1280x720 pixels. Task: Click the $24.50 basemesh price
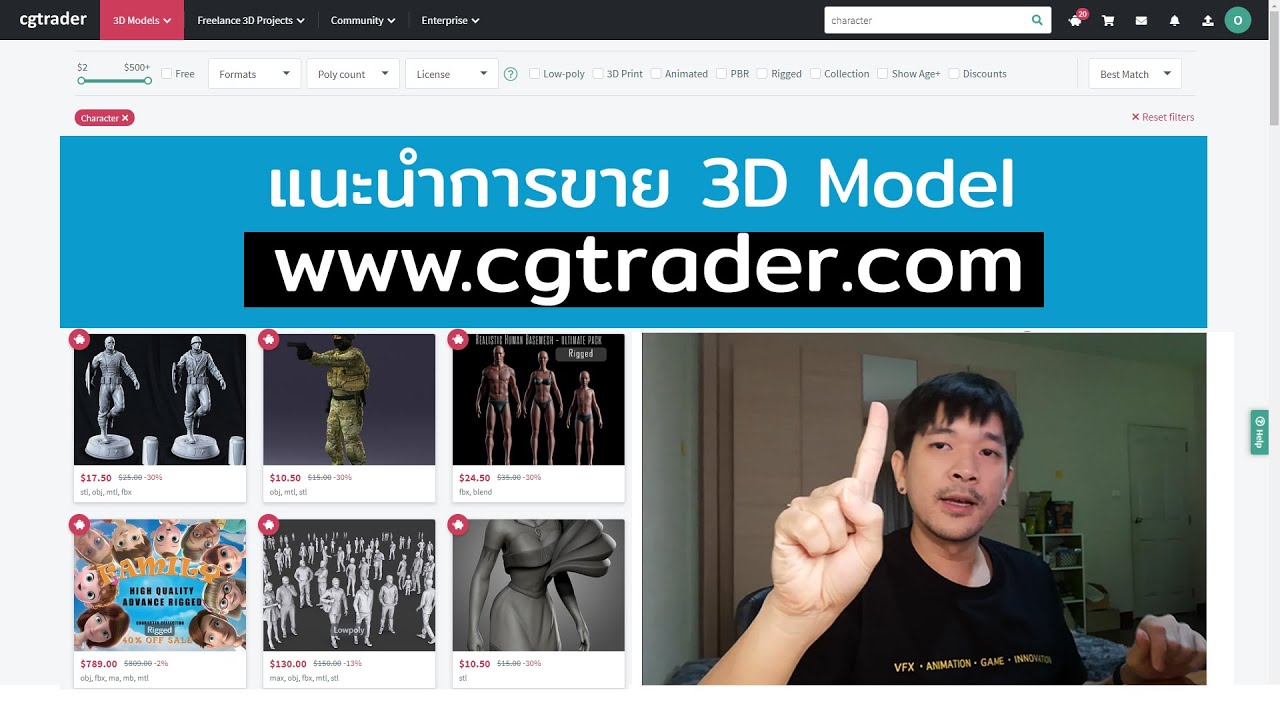(x=475, y=478)
